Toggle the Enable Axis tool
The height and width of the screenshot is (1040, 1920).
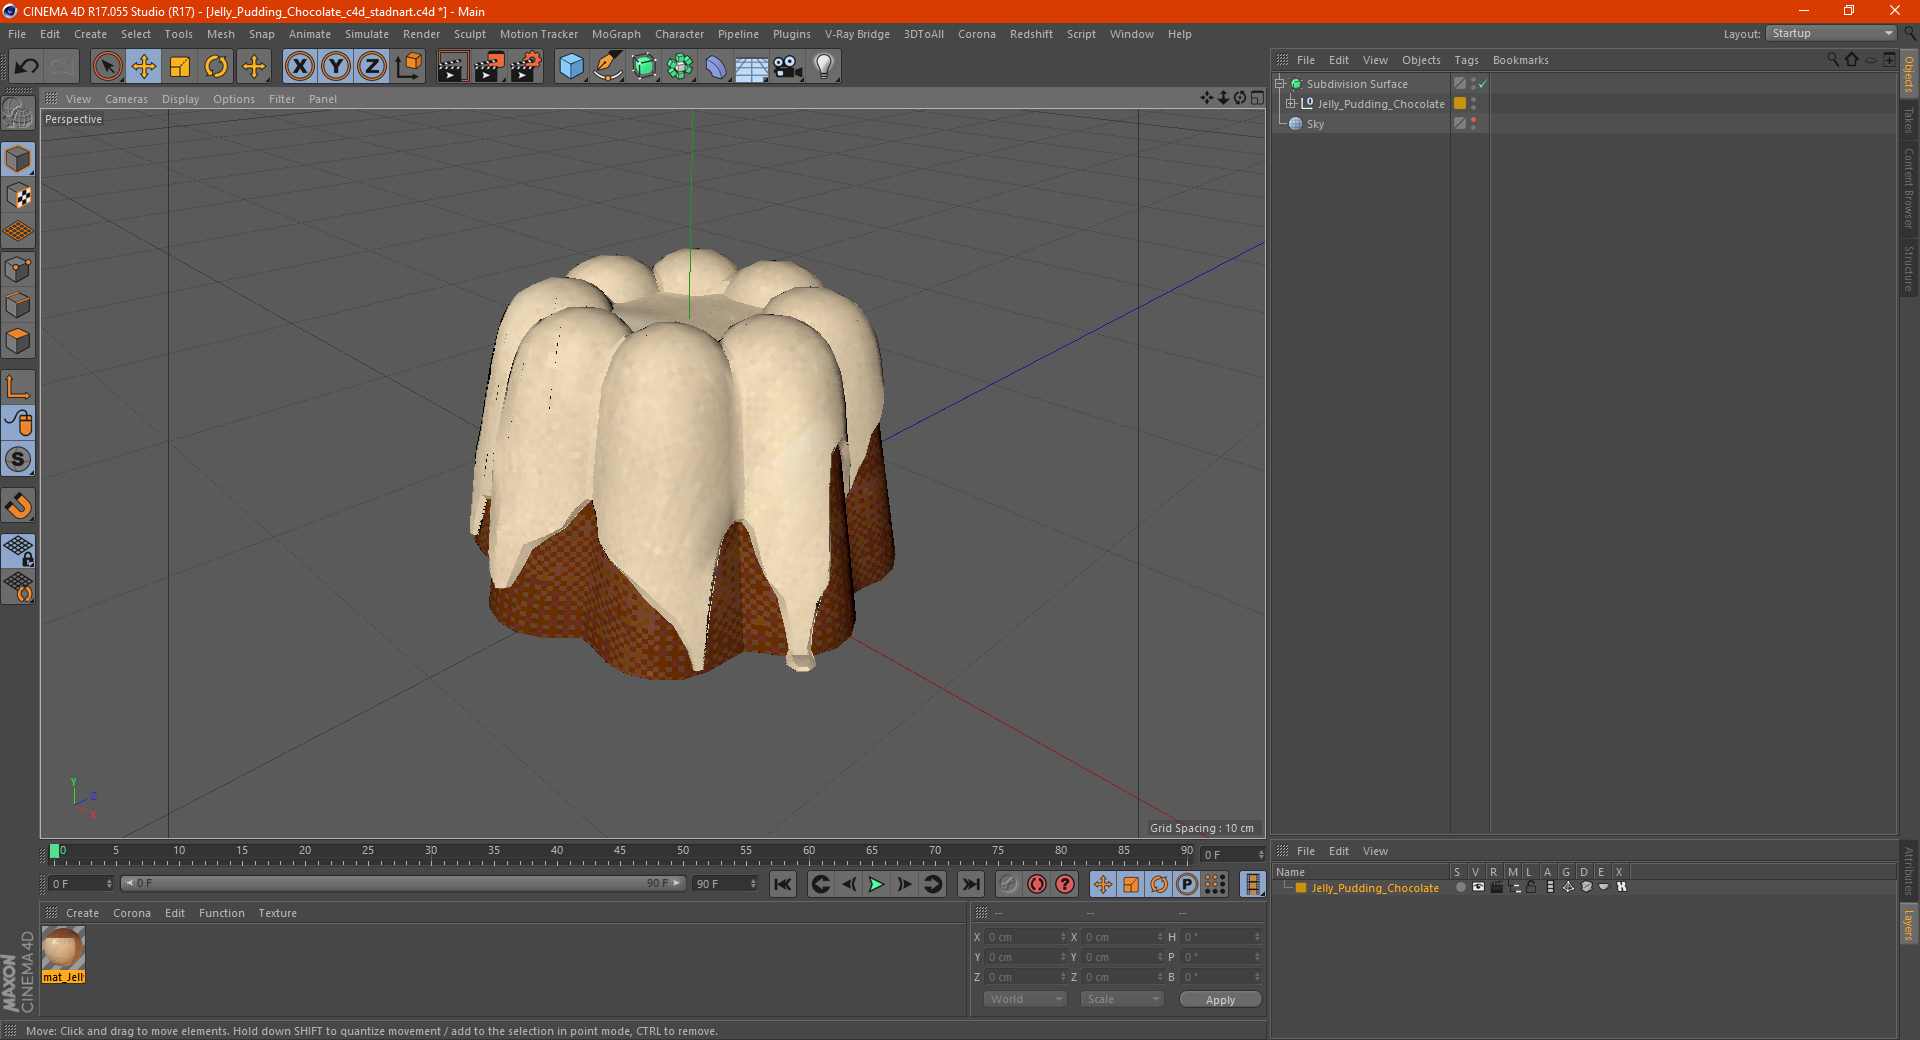[x=19, y=387]
